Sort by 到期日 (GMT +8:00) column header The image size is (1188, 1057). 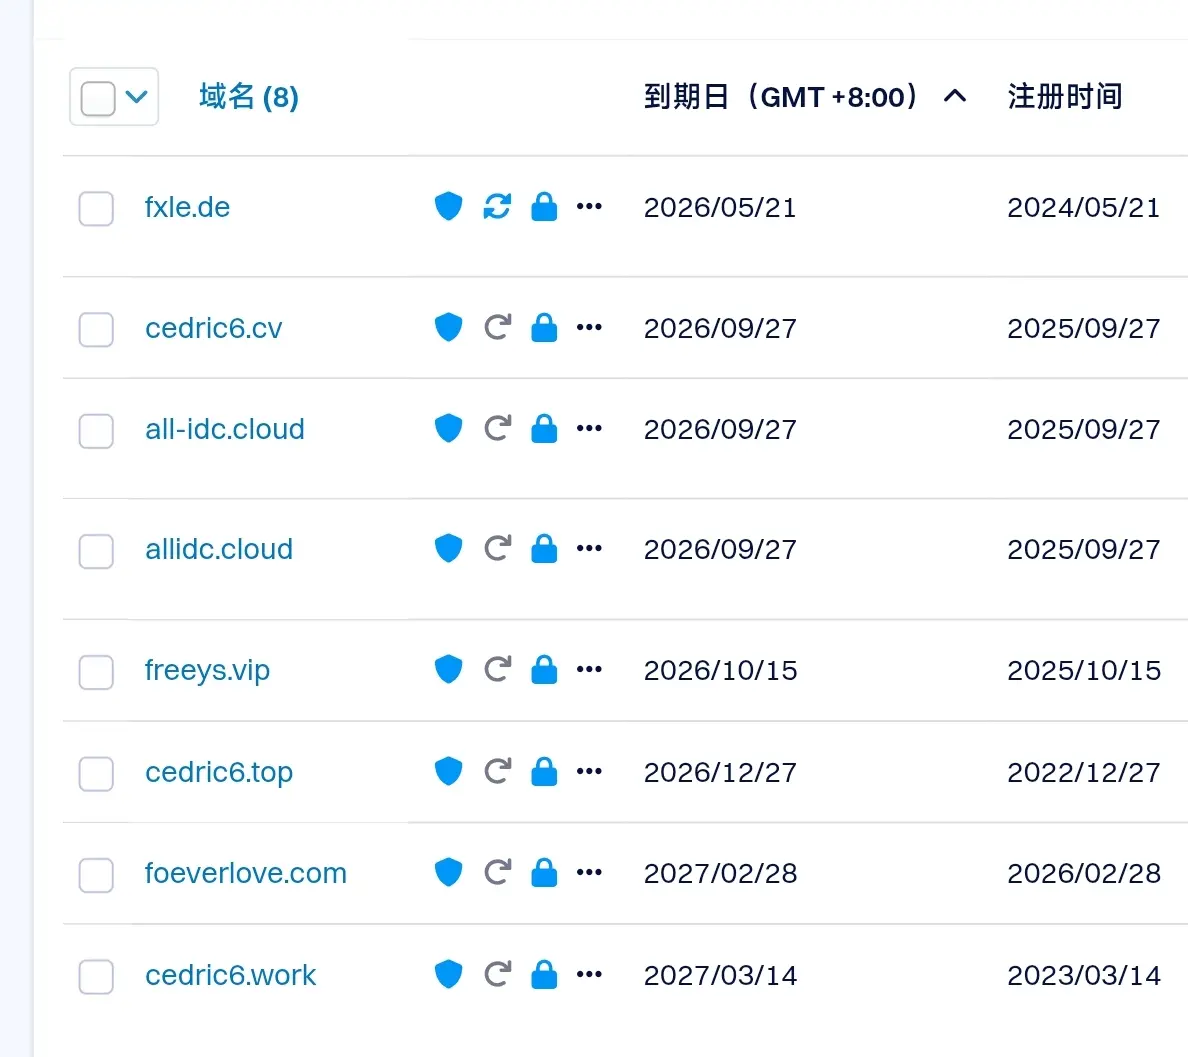781,97
